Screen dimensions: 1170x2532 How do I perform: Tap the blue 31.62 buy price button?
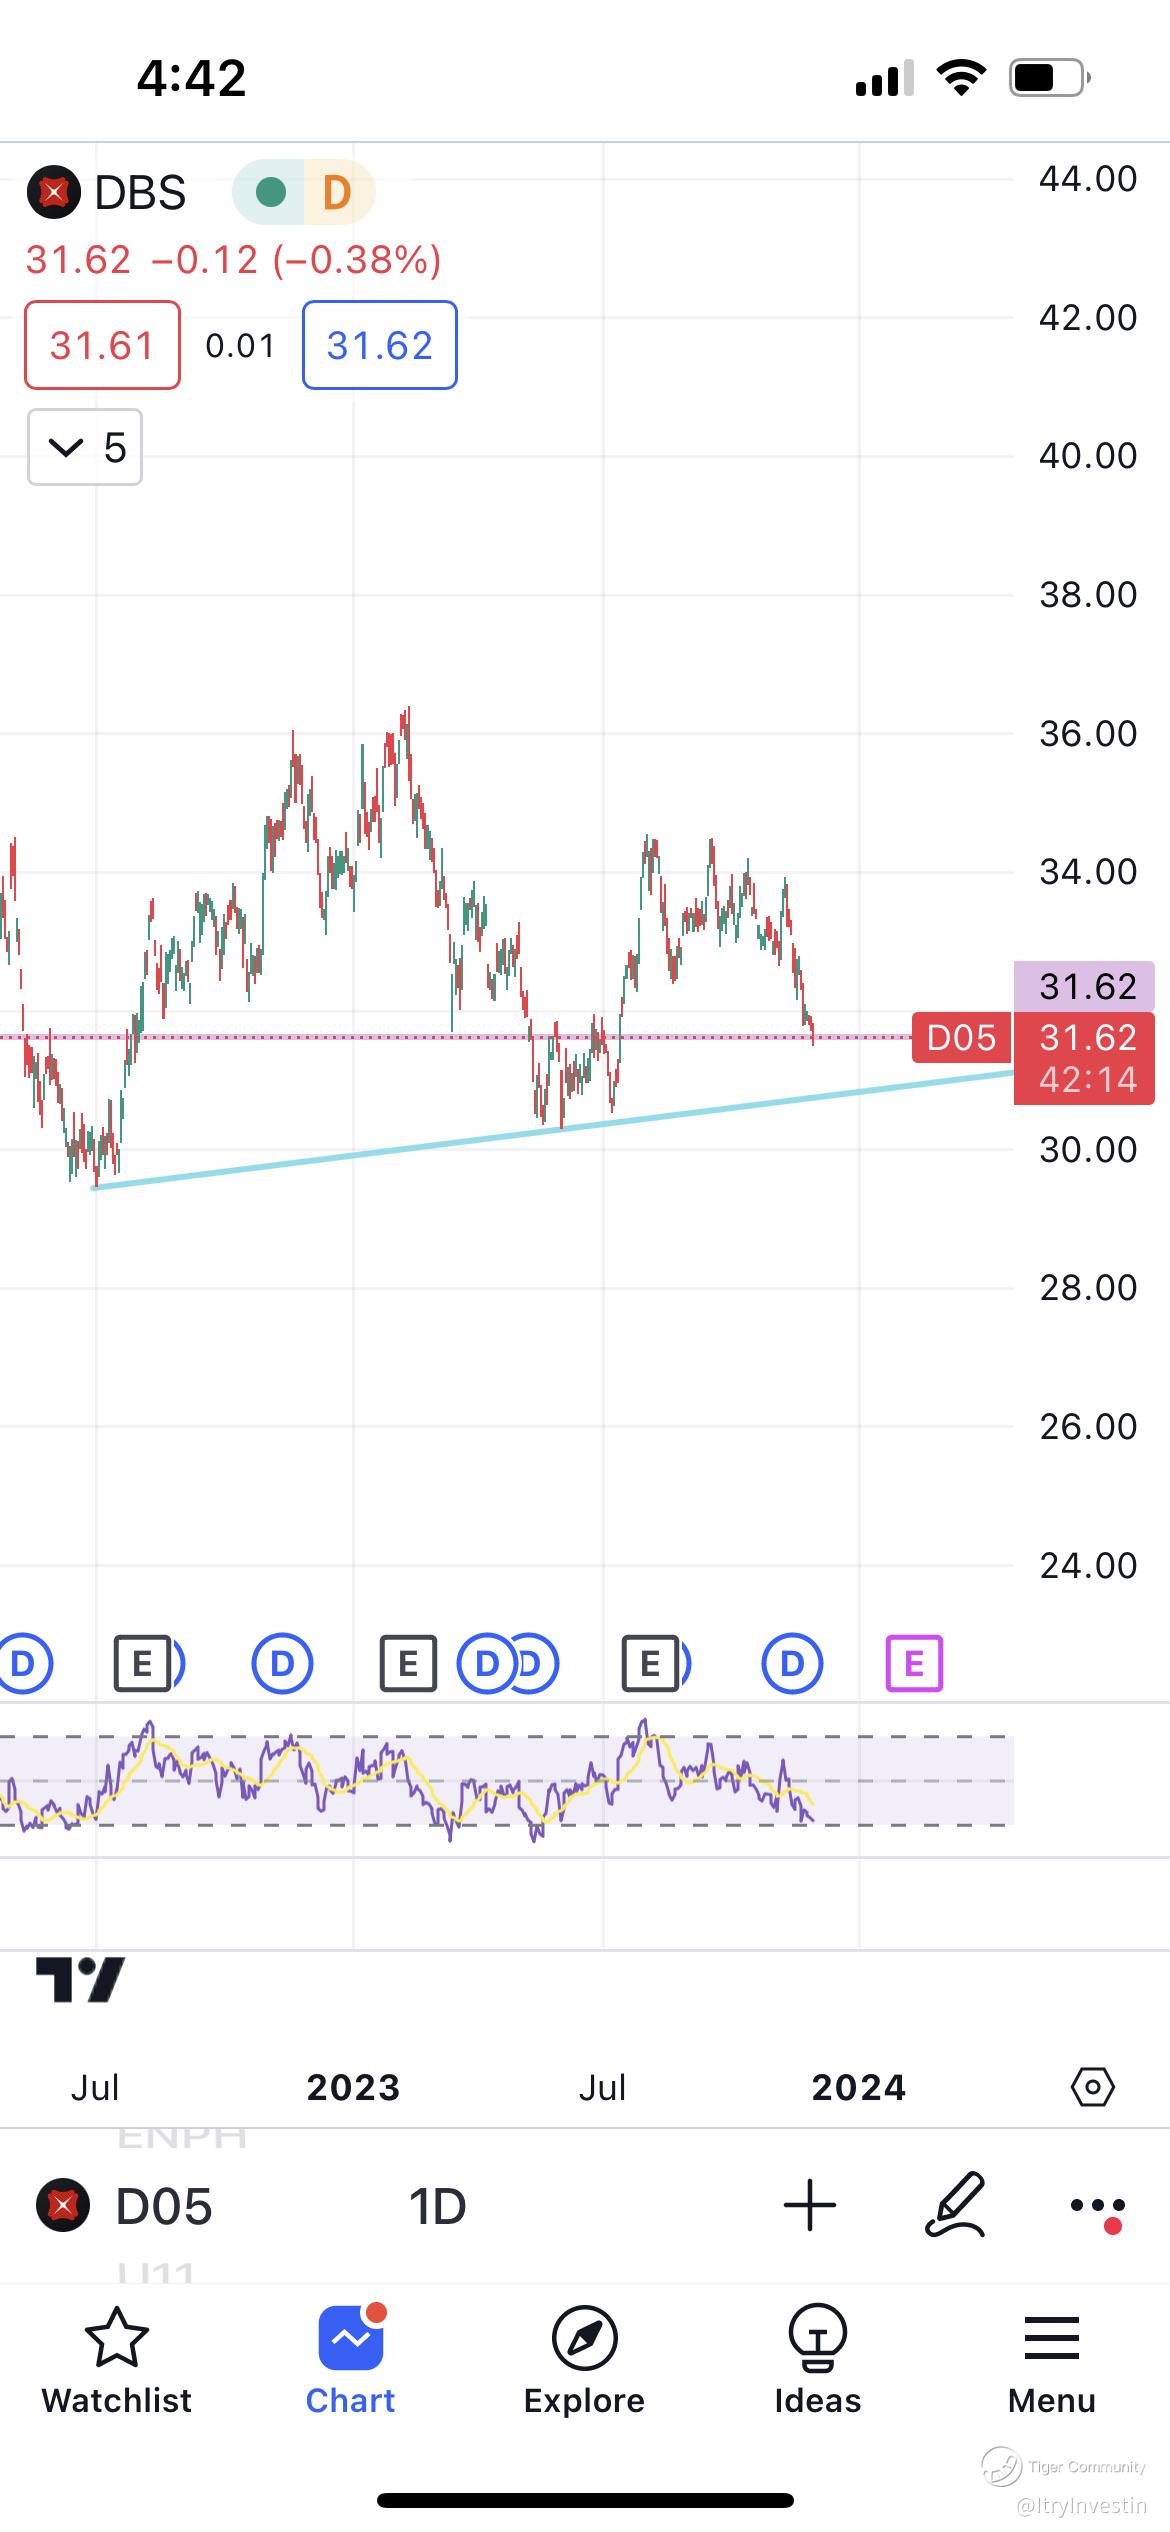(380, 345)
